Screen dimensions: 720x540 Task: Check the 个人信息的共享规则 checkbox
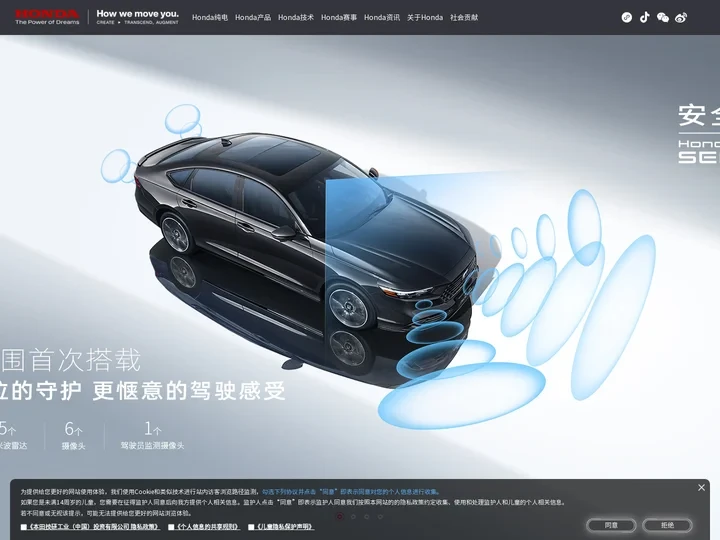pos(171,527)
